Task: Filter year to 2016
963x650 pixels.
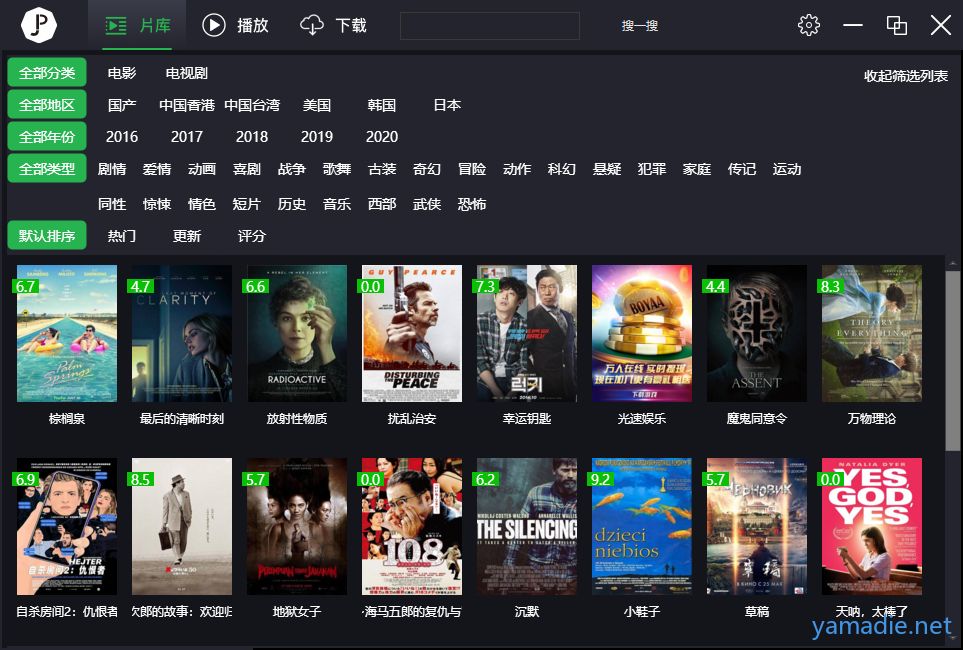Action: (x=122, y=136)
